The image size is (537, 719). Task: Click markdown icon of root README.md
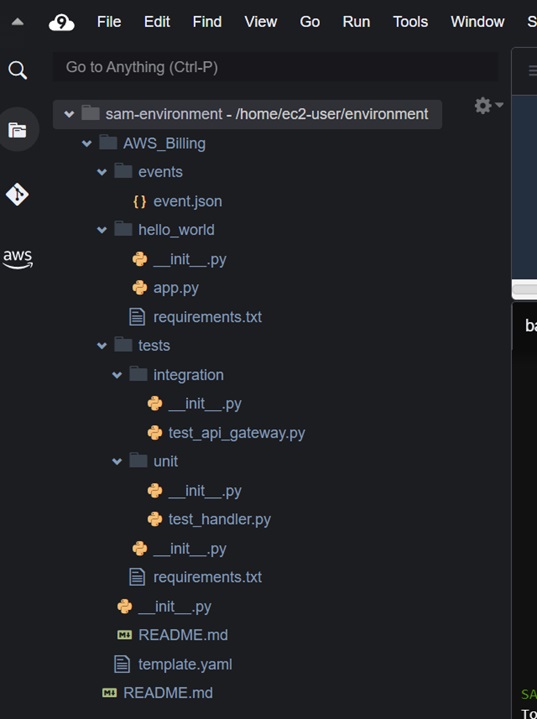coord(109,693)
